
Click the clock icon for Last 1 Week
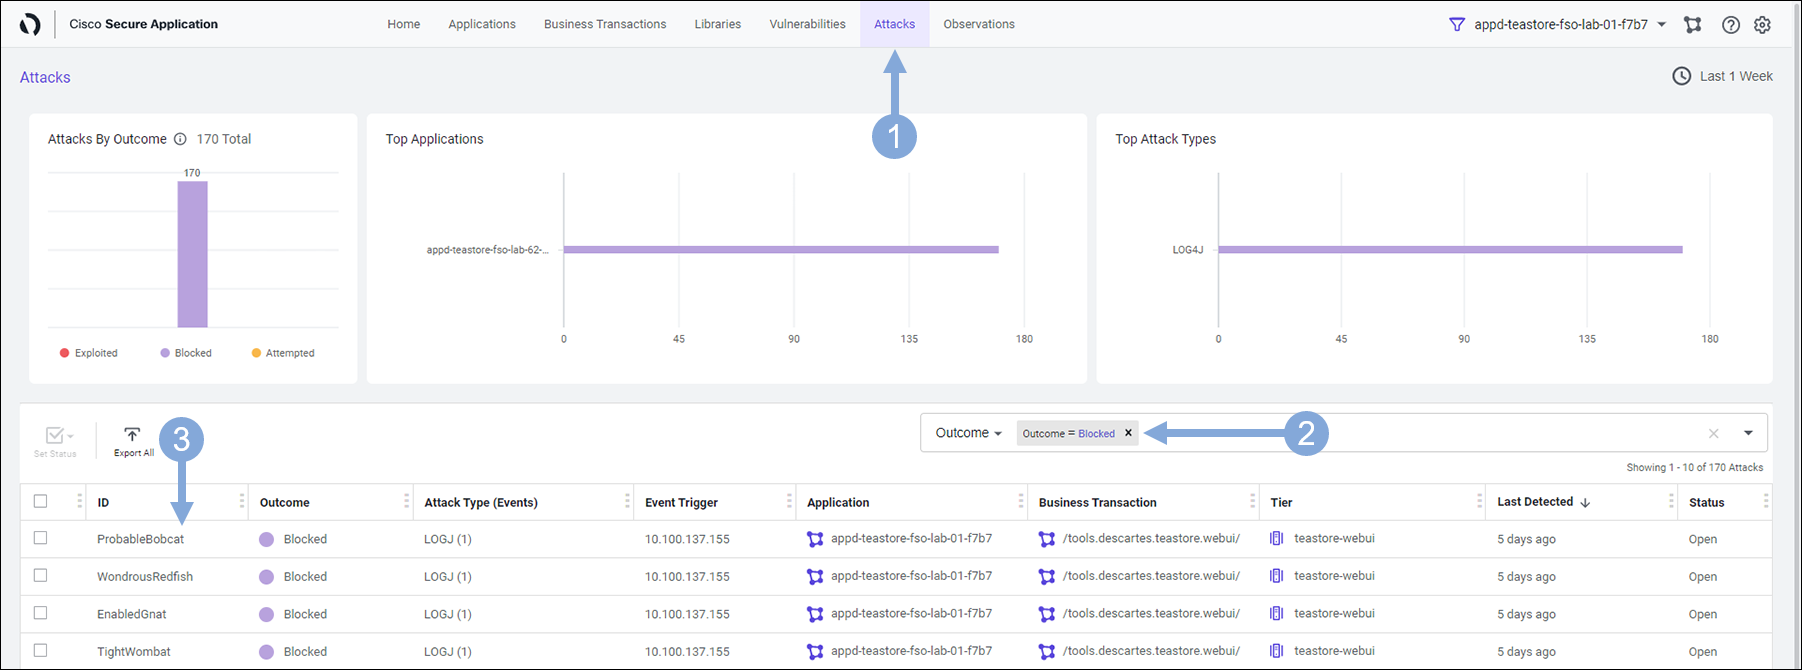pos(1682,76)
